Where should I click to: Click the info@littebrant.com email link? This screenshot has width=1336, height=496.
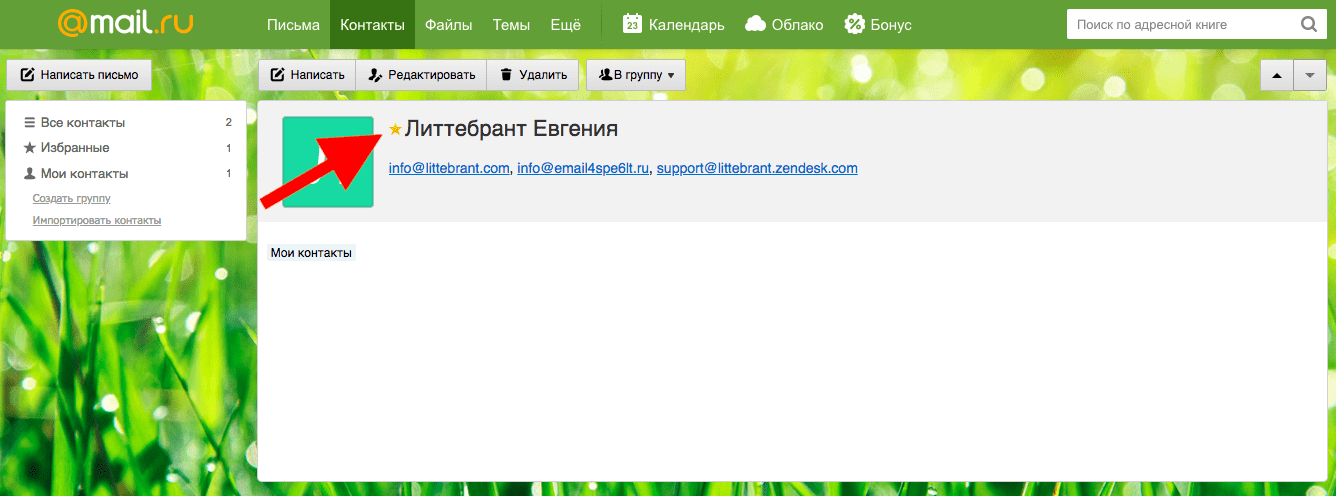[x=449, y=168]
